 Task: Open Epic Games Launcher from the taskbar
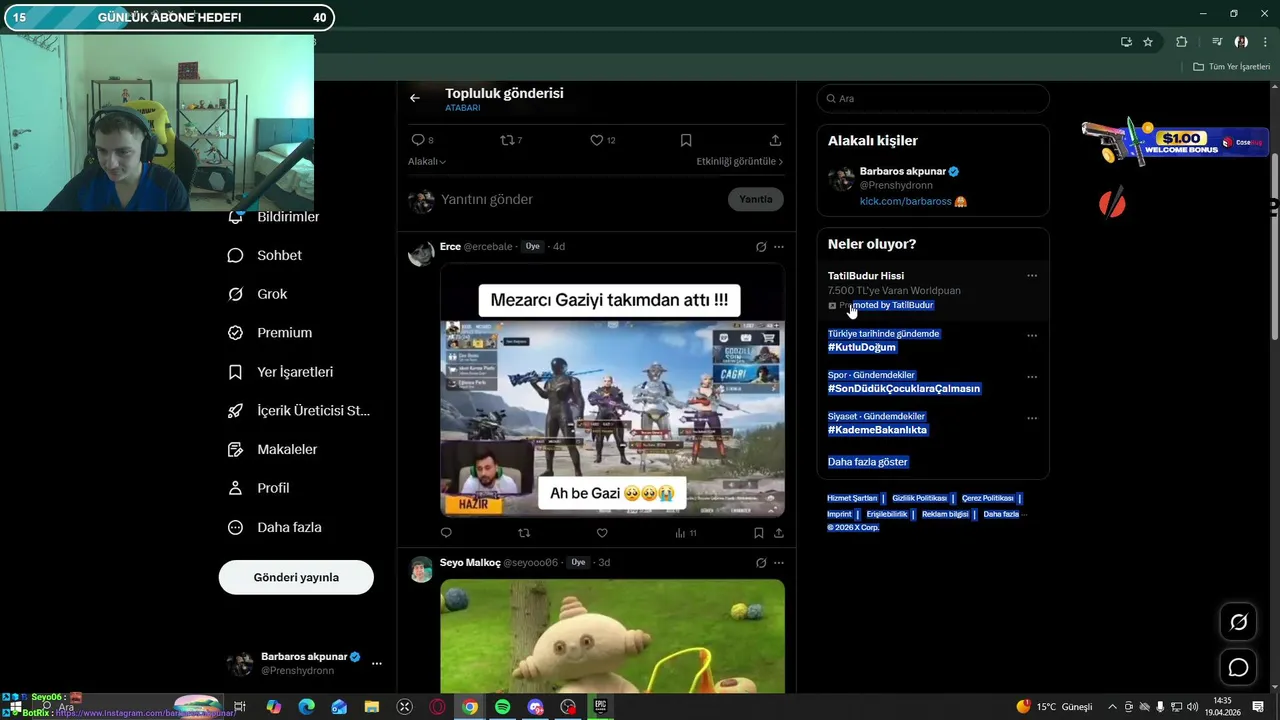coord(601,707)
